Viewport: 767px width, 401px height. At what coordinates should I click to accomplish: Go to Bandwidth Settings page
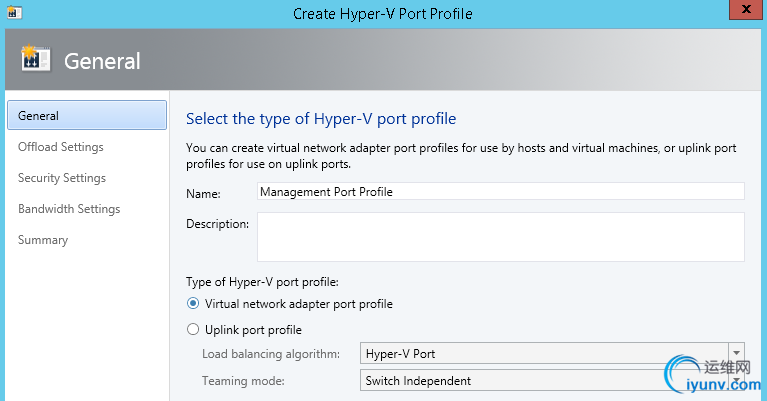pos(69,209)
